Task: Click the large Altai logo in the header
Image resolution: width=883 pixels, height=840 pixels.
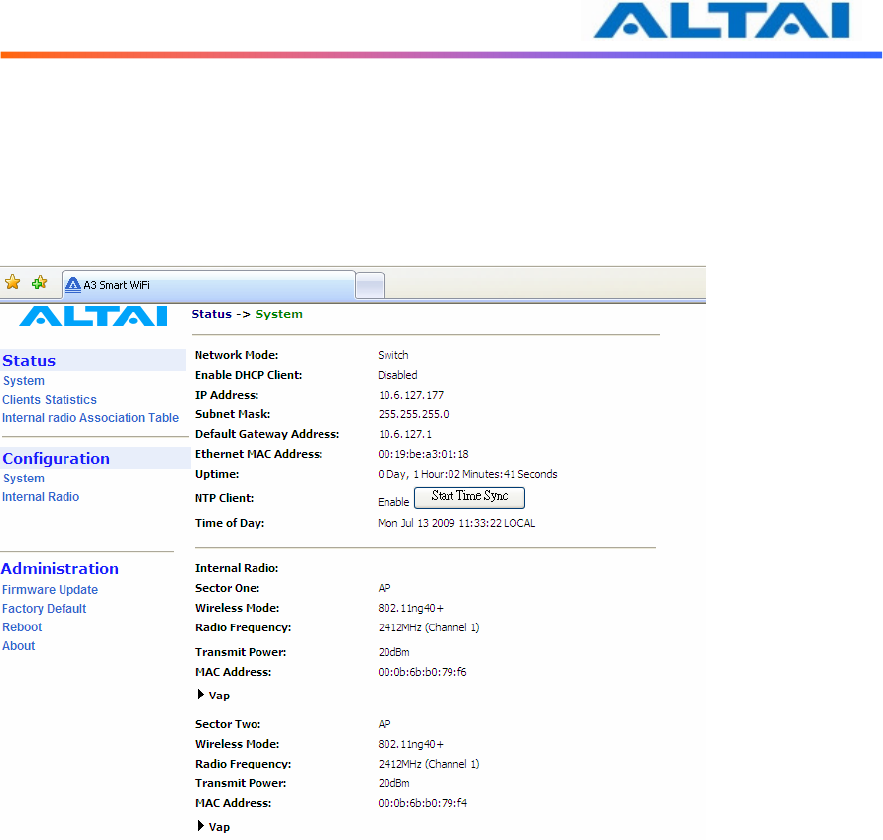Action: click(x=721, y=20)
